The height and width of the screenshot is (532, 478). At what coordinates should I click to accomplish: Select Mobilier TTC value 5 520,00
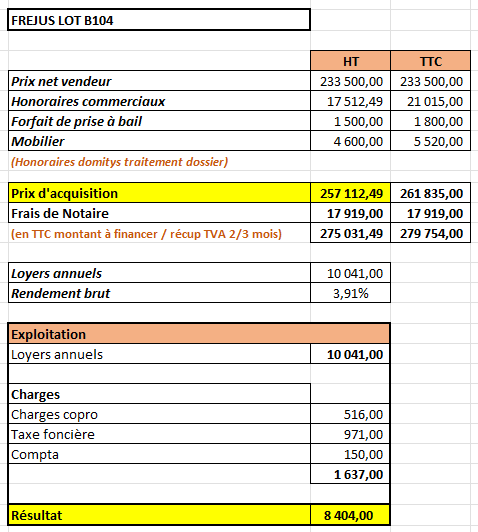point(431,141)
